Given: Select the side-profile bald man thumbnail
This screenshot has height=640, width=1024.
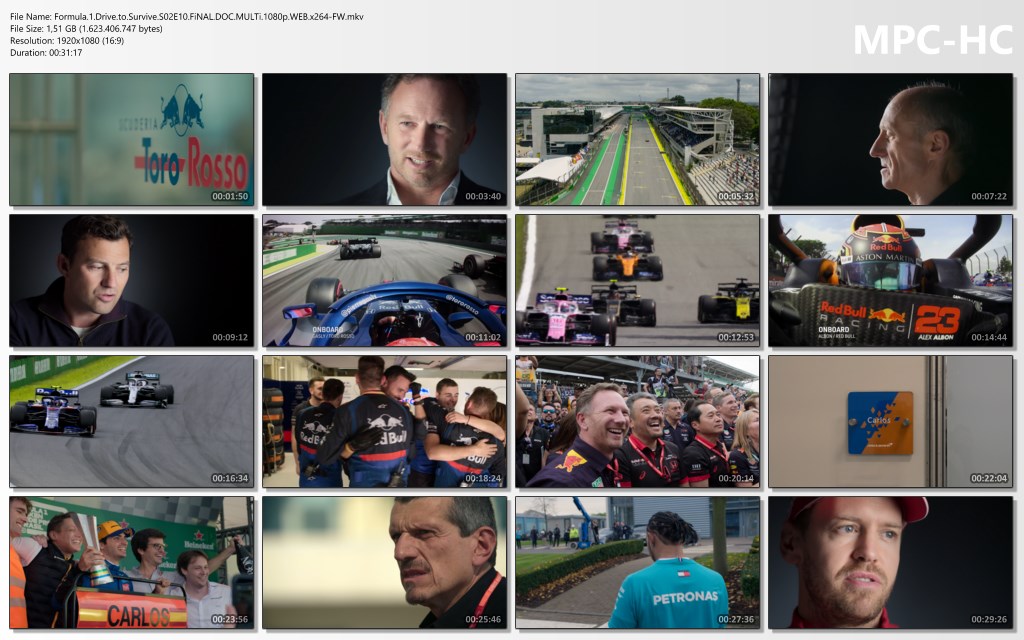Looking at the screenshot, I should [890, 139].
